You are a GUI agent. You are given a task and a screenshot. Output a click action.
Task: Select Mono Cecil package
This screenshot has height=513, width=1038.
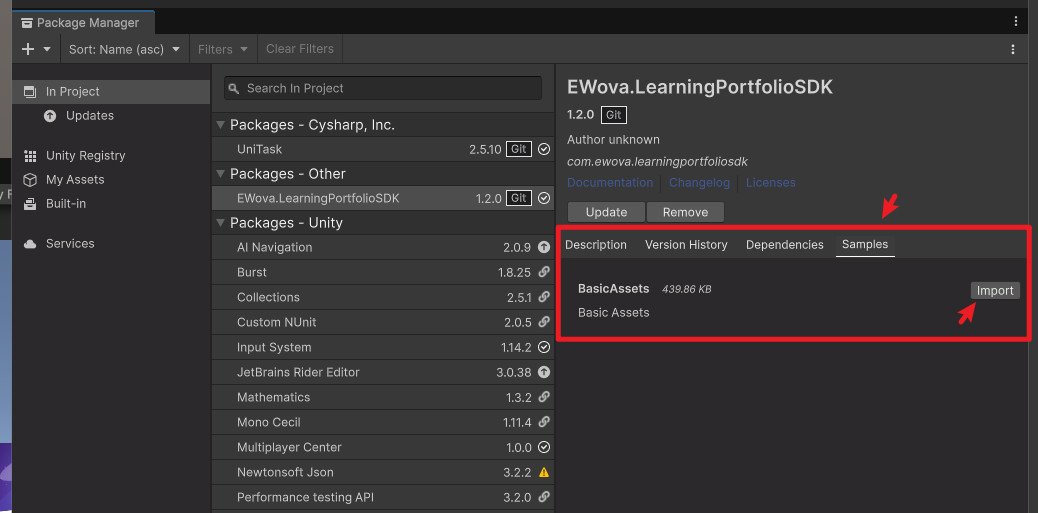[x=383, y=422]
